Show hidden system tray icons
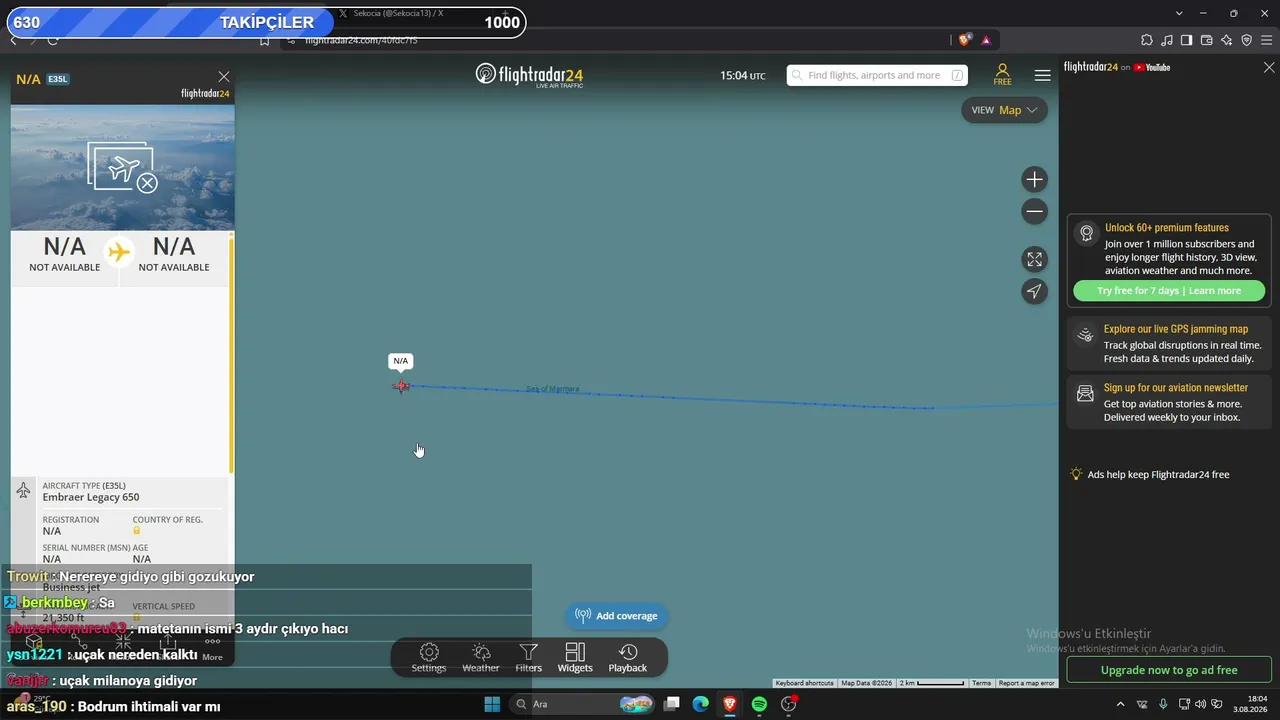The image size is (1280, 720). [x=1120, y=704]
